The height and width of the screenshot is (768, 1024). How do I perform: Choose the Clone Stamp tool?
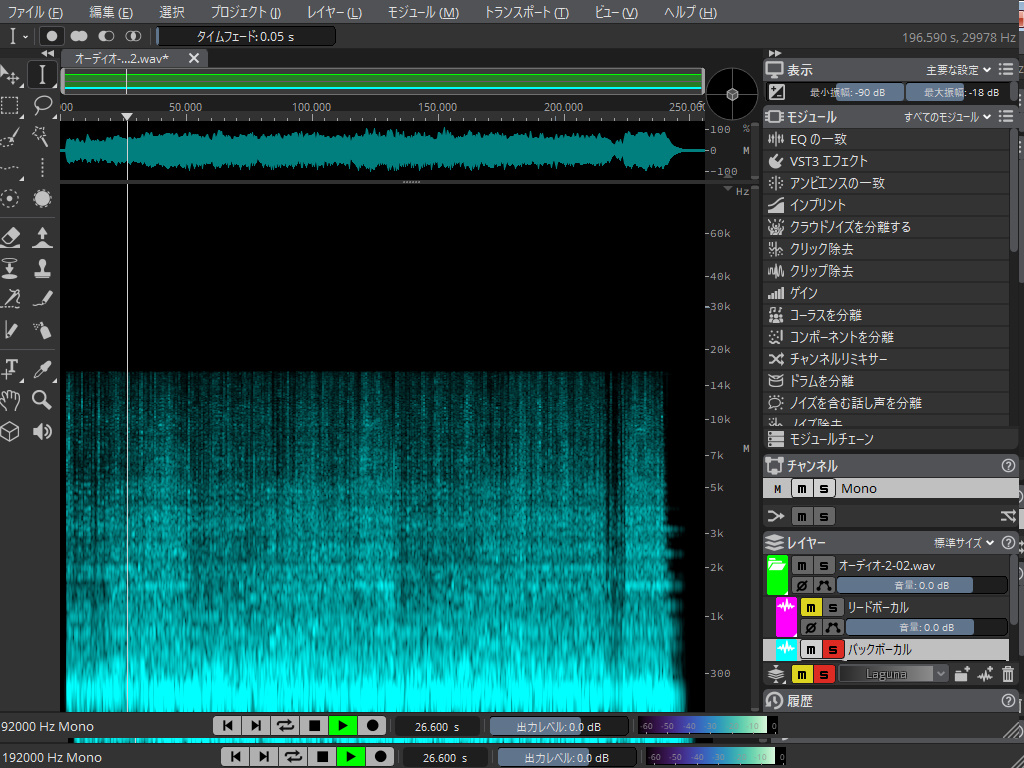point(42,268)
